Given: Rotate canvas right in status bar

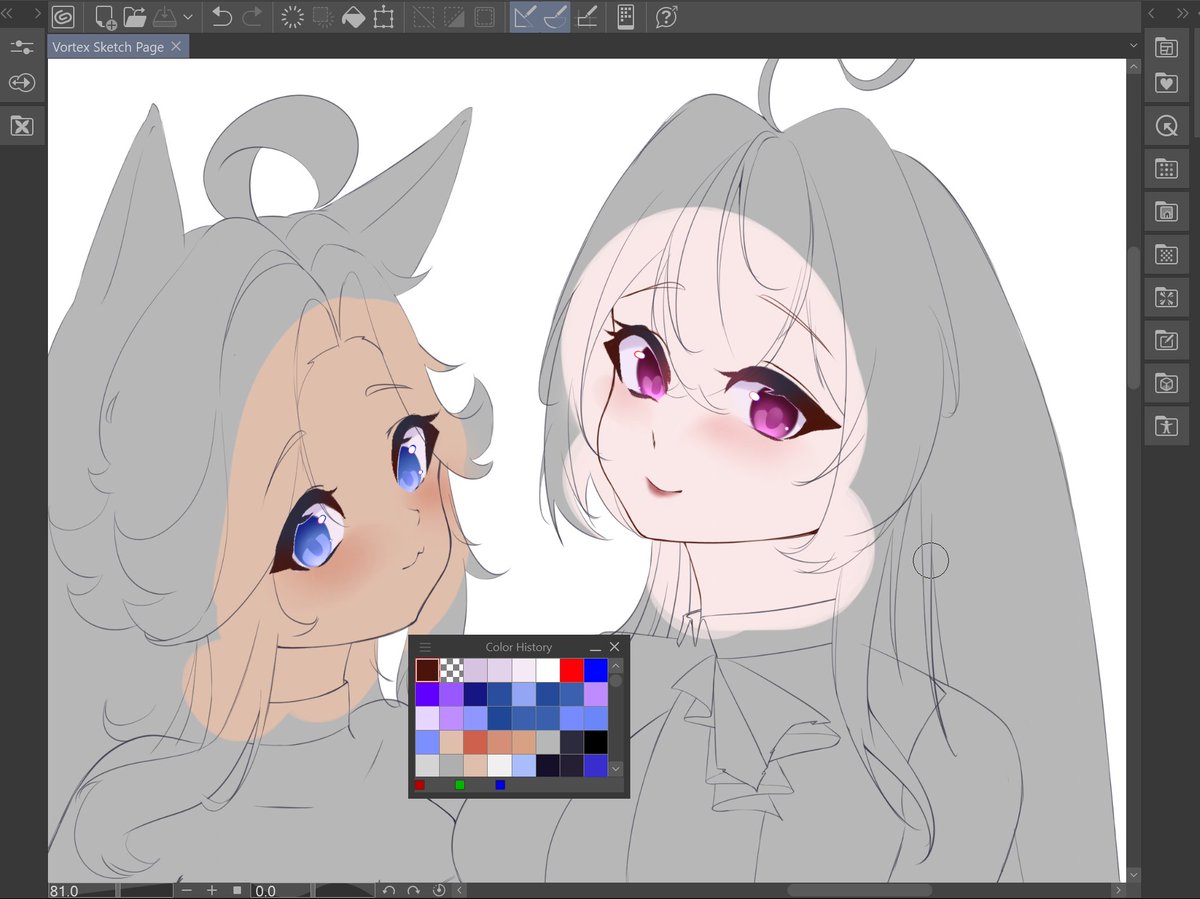Looking at the screenshot, I should pyautogui.click(x=414, y=890).
